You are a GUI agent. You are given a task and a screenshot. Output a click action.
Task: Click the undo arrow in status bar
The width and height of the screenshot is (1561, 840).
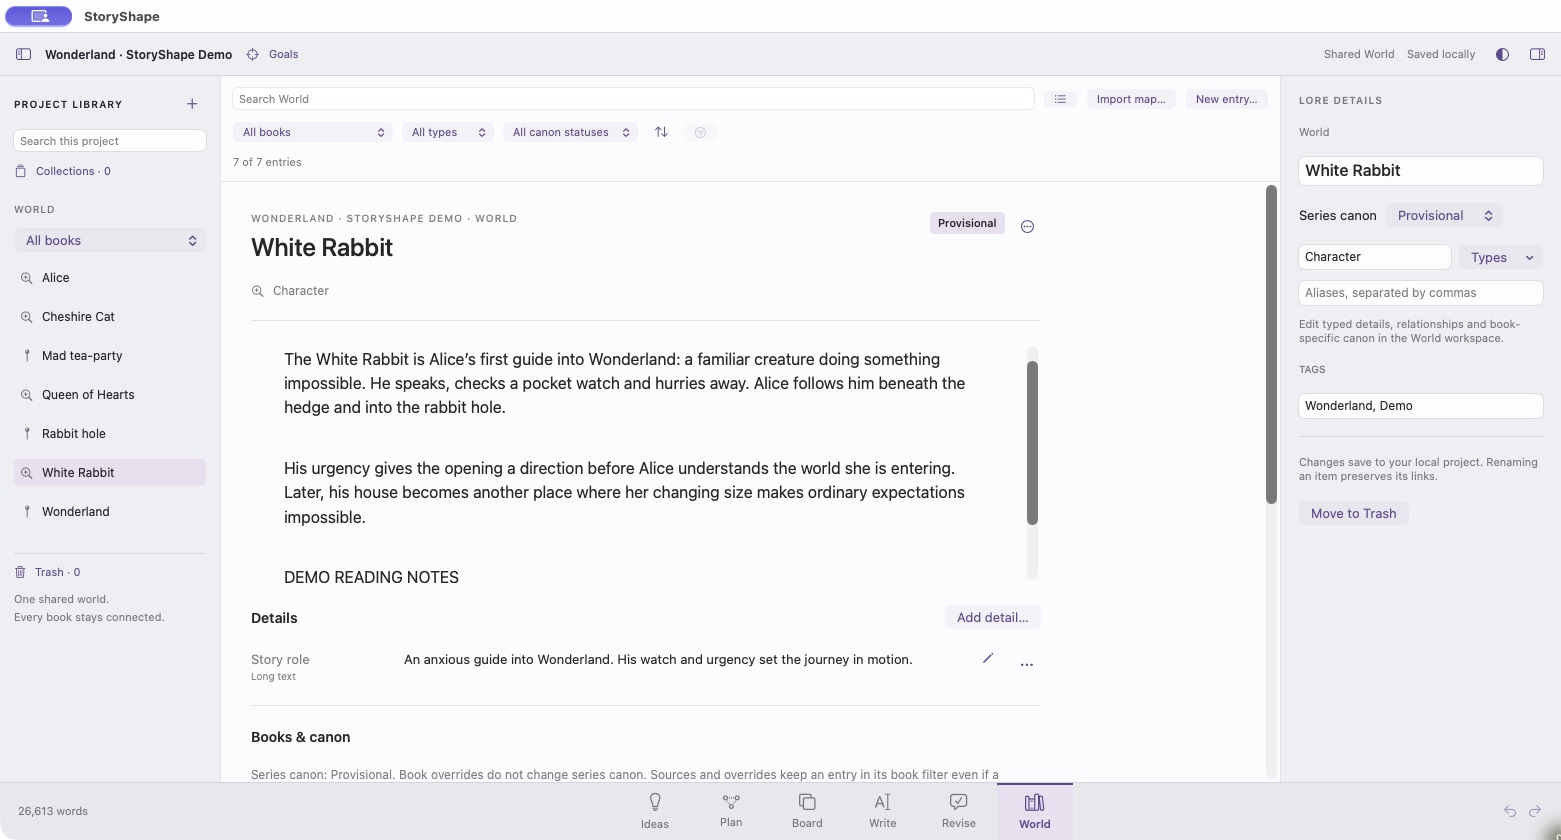(x=1510, y=811)
